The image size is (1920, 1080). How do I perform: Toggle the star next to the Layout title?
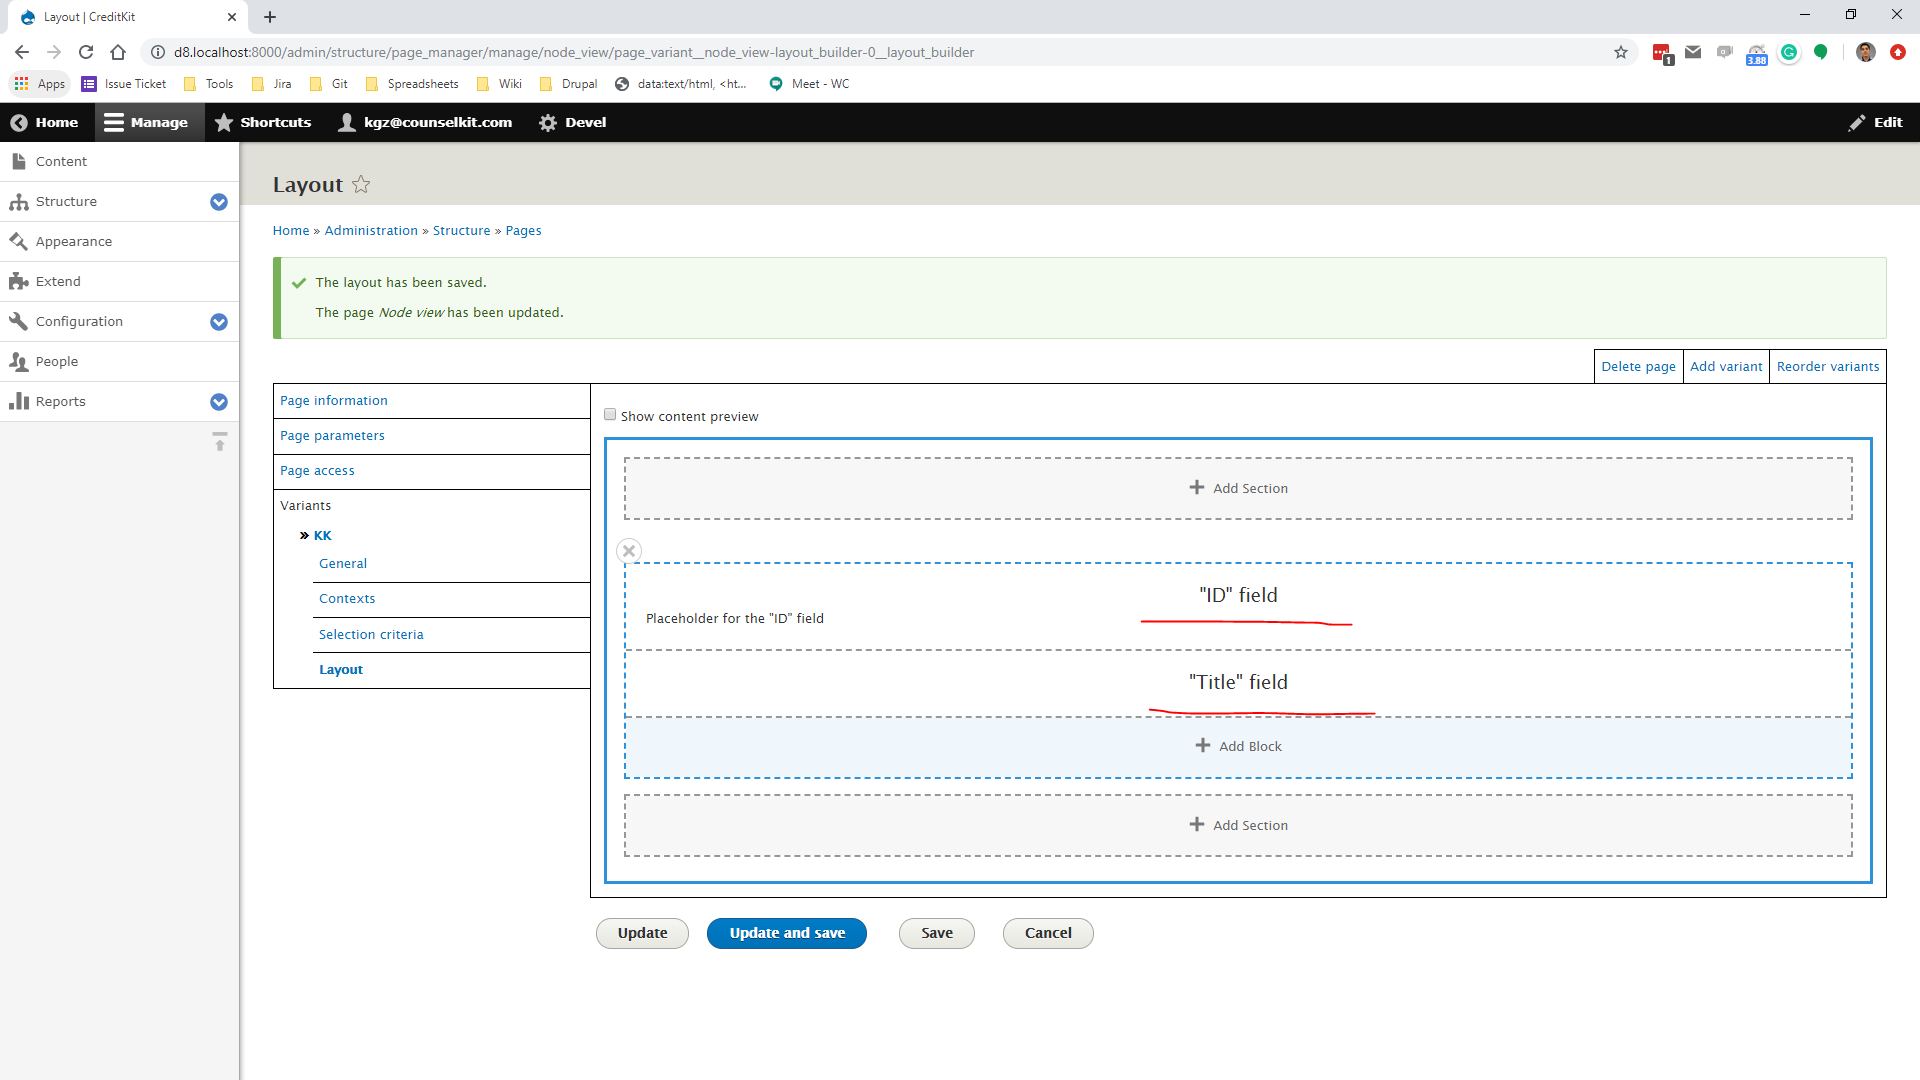pyautogui.click(x=361, y=184)
